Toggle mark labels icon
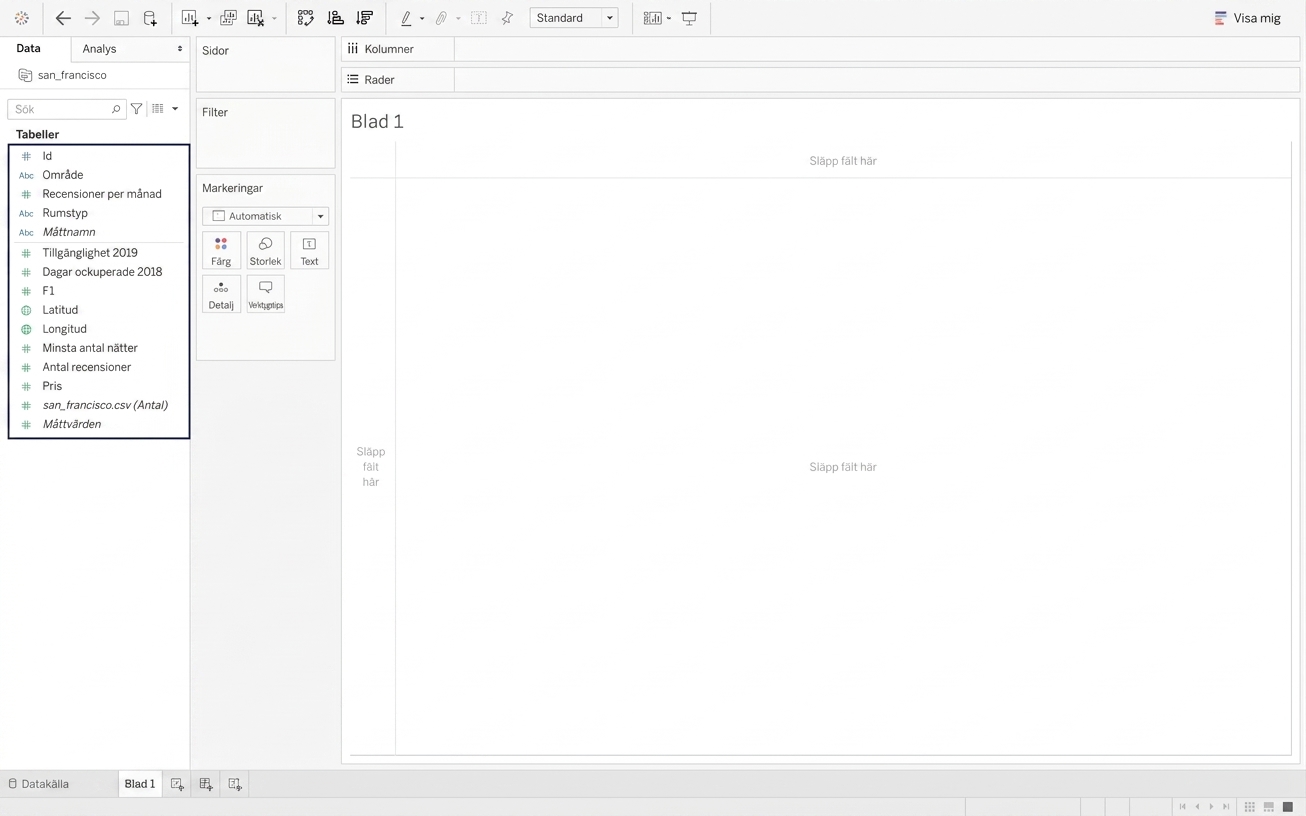The height and width of the screenshot is (816, 1306). coord(479,18)
